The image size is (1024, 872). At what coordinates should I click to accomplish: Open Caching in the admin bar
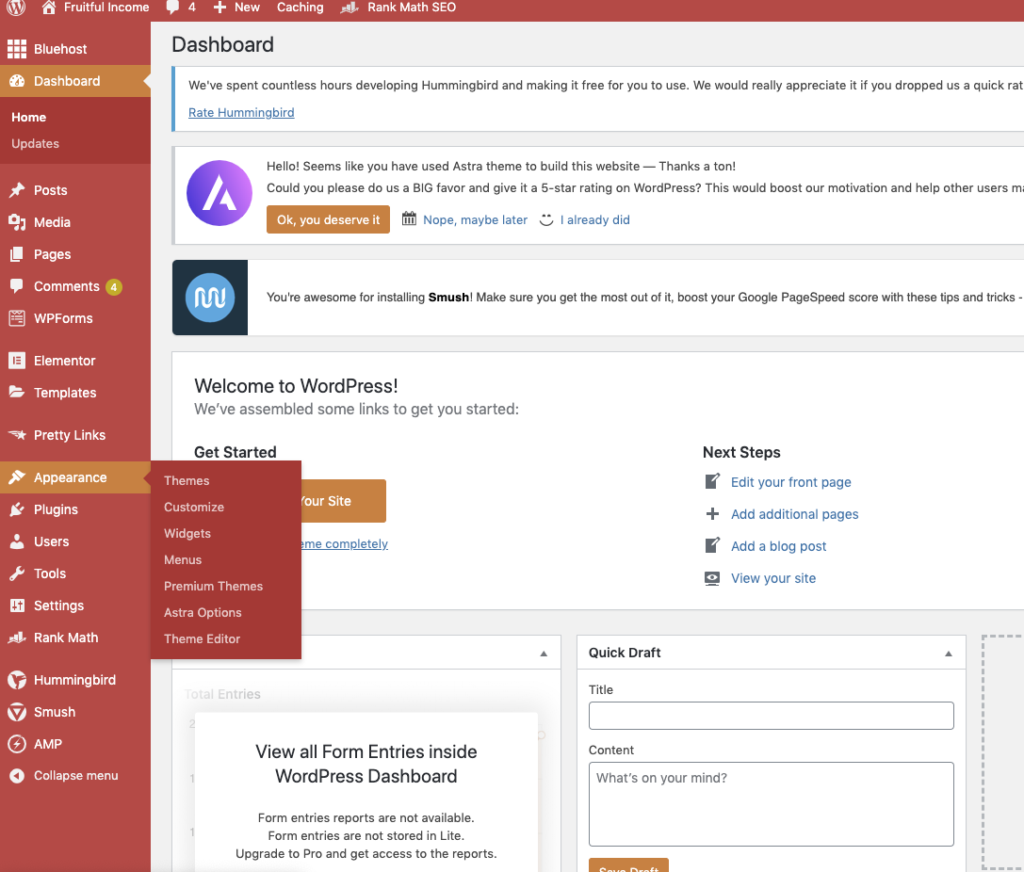pyautogui.click(x=300, y=7)
